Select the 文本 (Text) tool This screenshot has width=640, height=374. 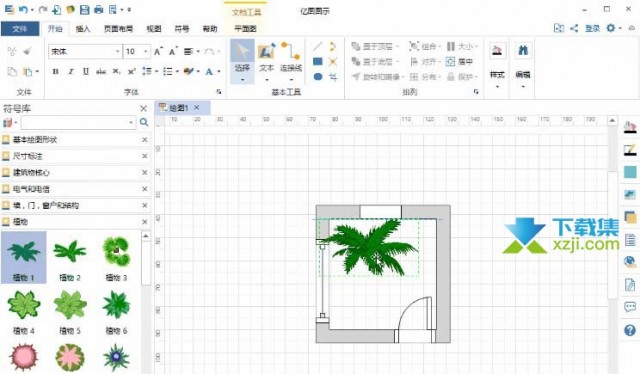(x=267, y=61)
